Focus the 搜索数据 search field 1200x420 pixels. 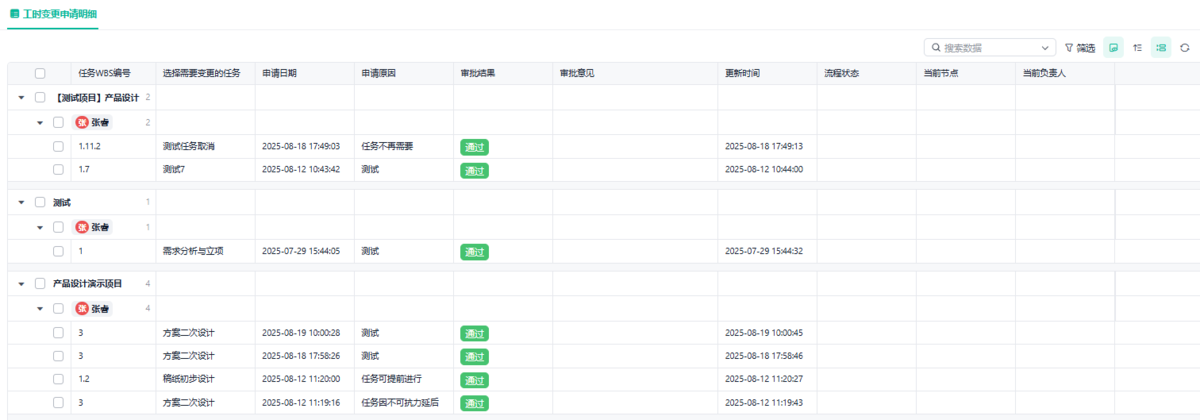coord(990,47)
